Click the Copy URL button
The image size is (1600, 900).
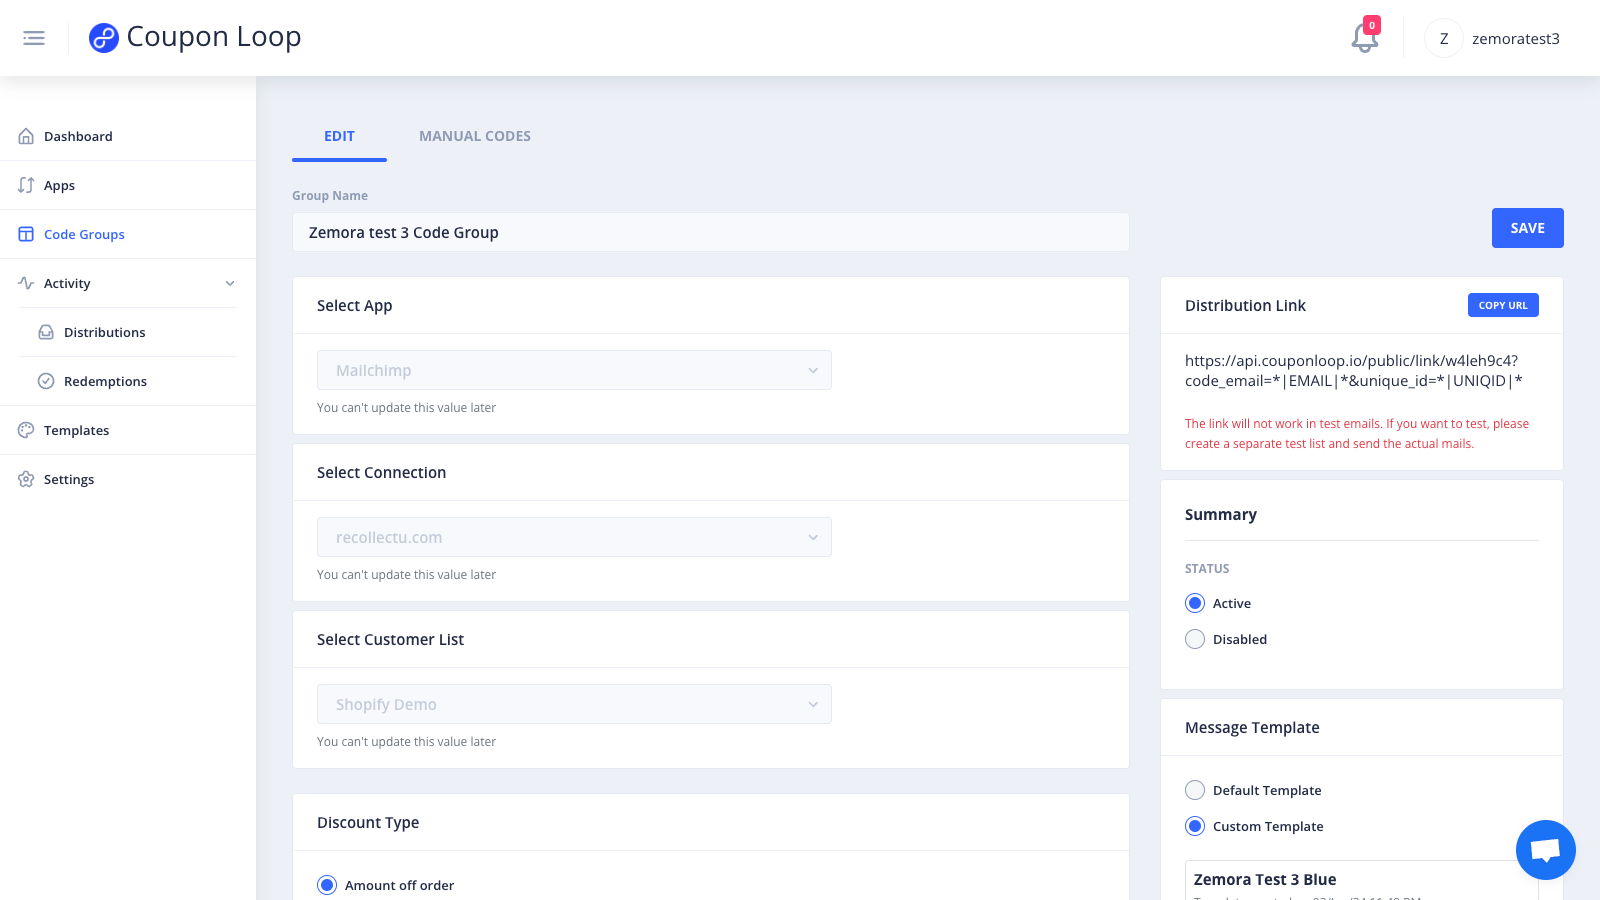pos(1503,305)
